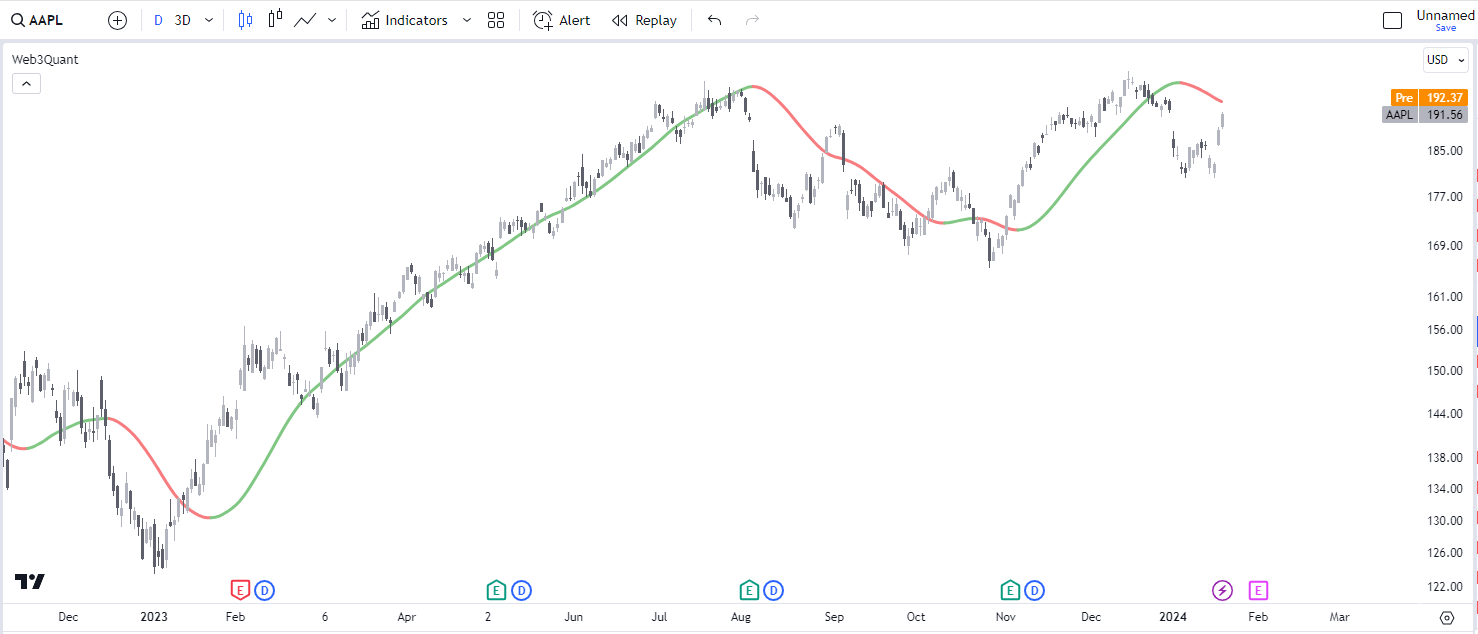This screenshot has width=1478, height=634.
Task: Switch to the line chart style
Action: point(306,20)
